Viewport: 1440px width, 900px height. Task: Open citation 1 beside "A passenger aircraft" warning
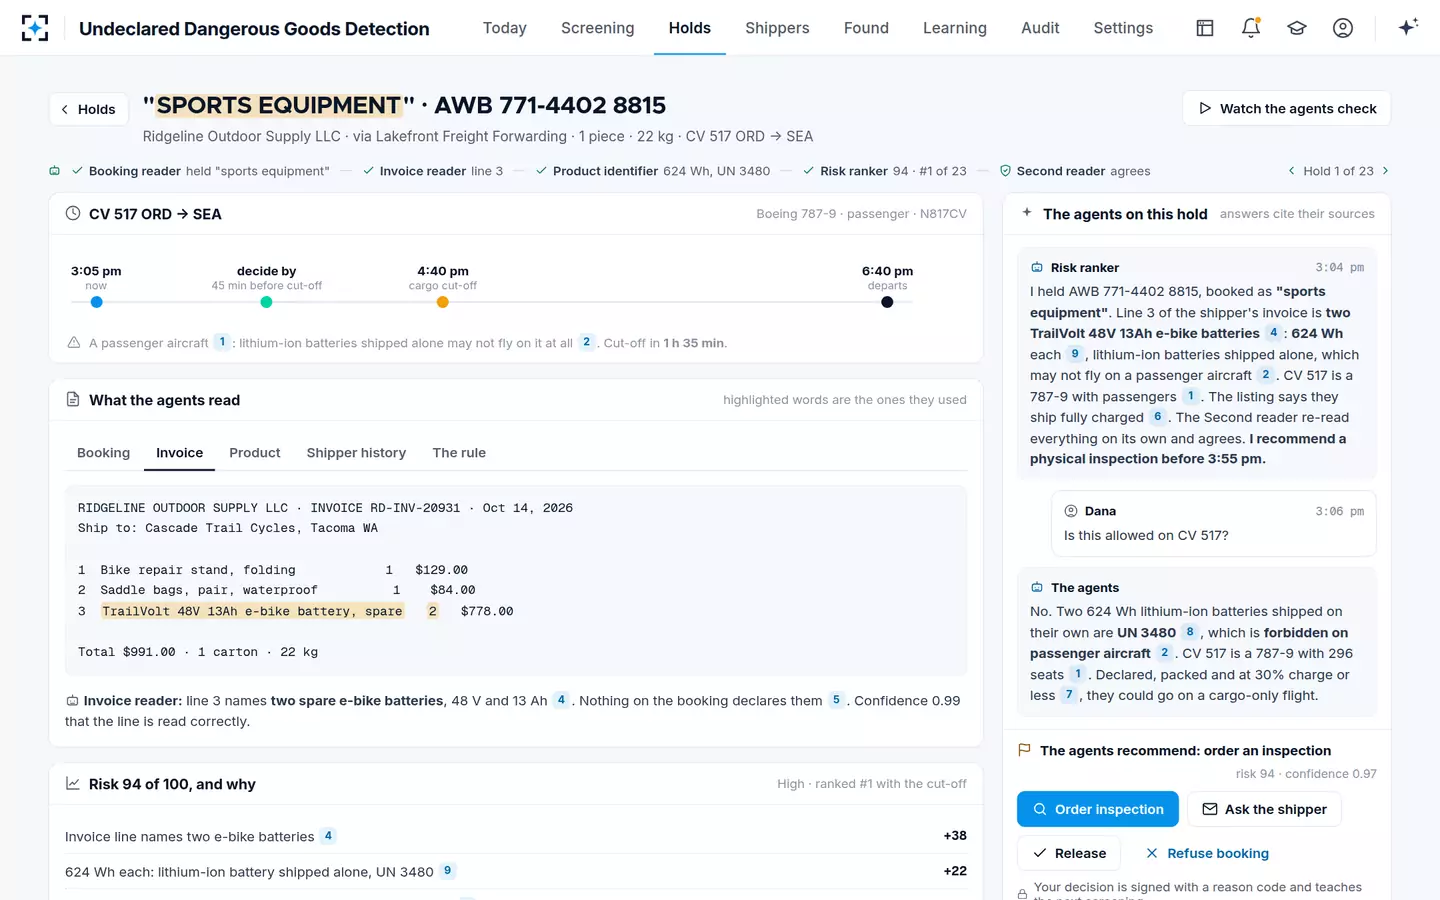point(222,342)
